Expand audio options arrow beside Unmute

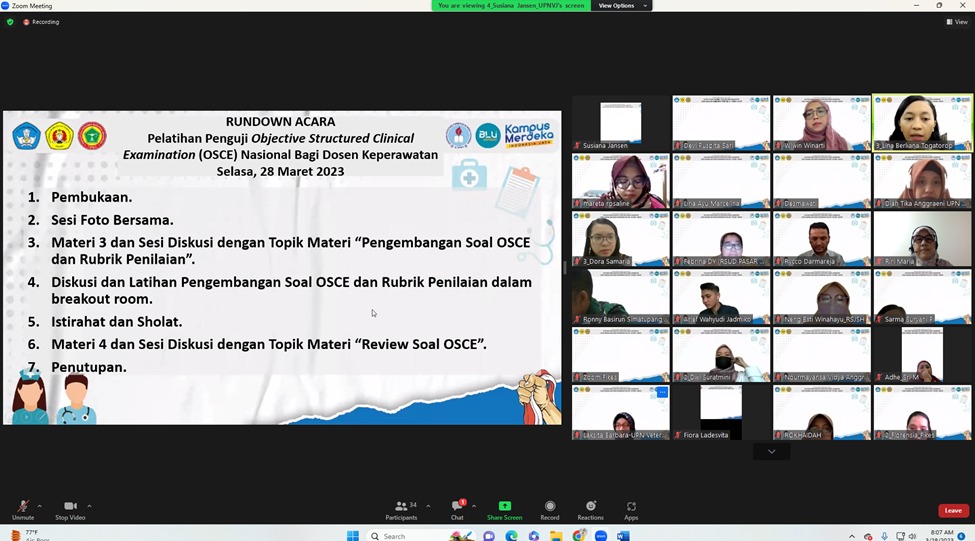pos(40,506)
